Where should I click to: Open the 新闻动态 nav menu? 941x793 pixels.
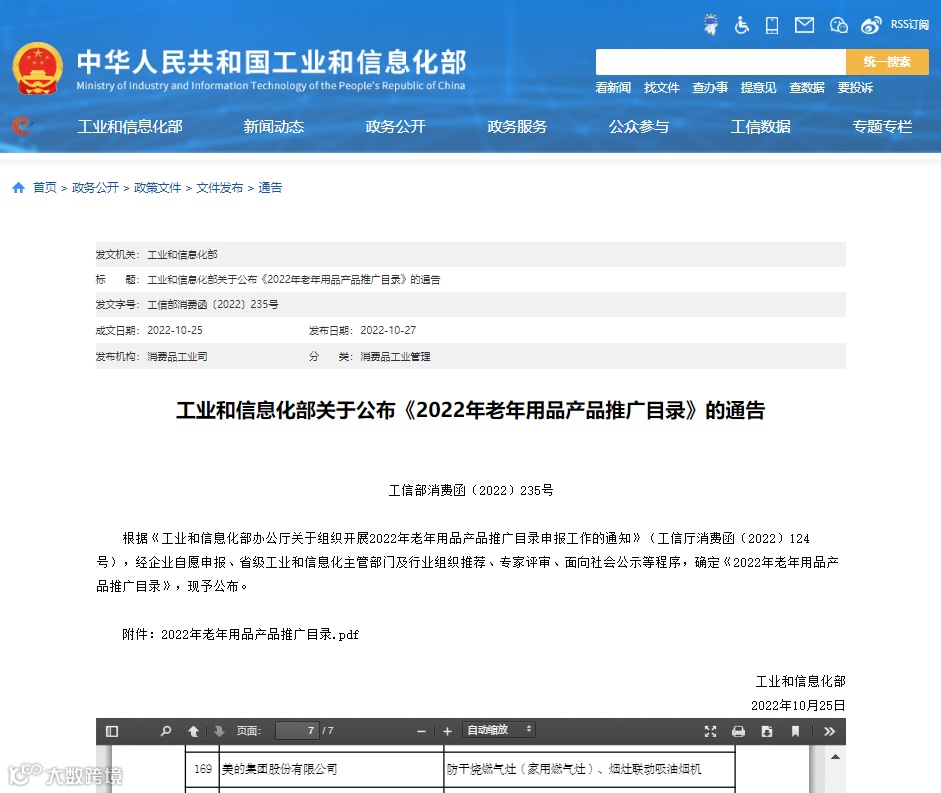[x=274, y=127]
